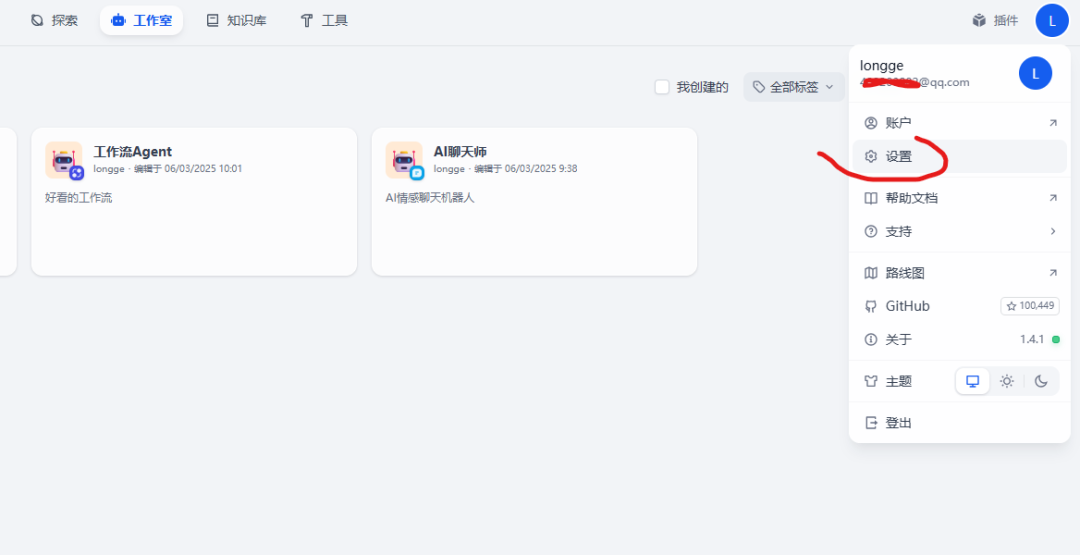Click the 工作流Agent robot app icon
This screenshot has width=1080, height=555.
64,160
